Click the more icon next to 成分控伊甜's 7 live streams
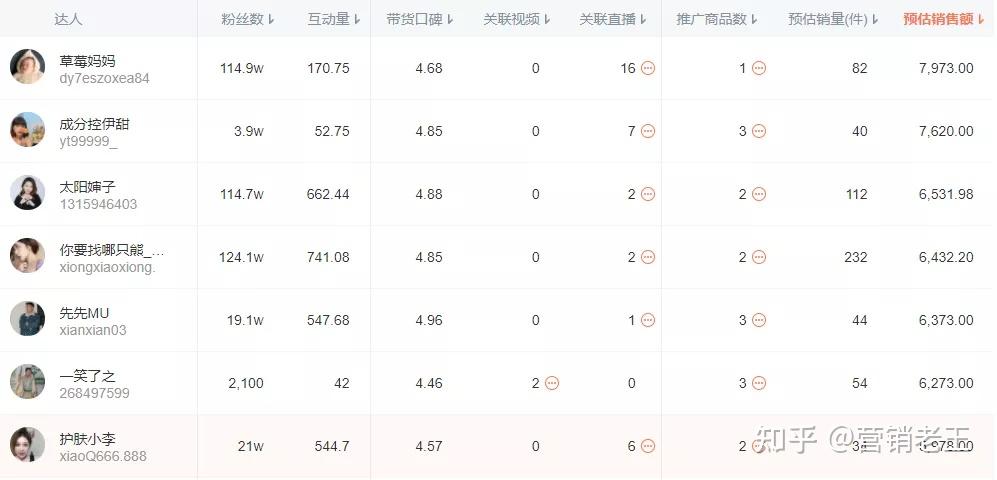 [647, 131]
